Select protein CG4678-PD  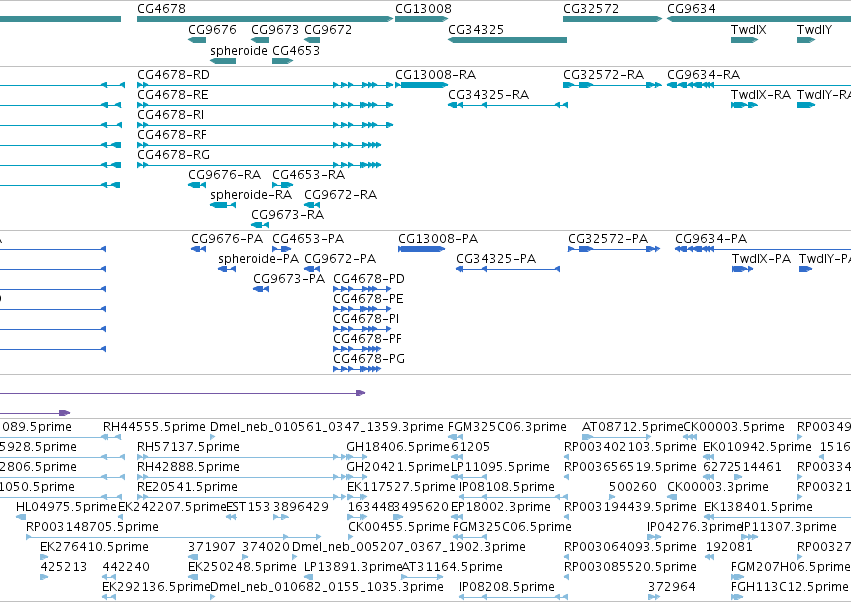pos(369,279)
